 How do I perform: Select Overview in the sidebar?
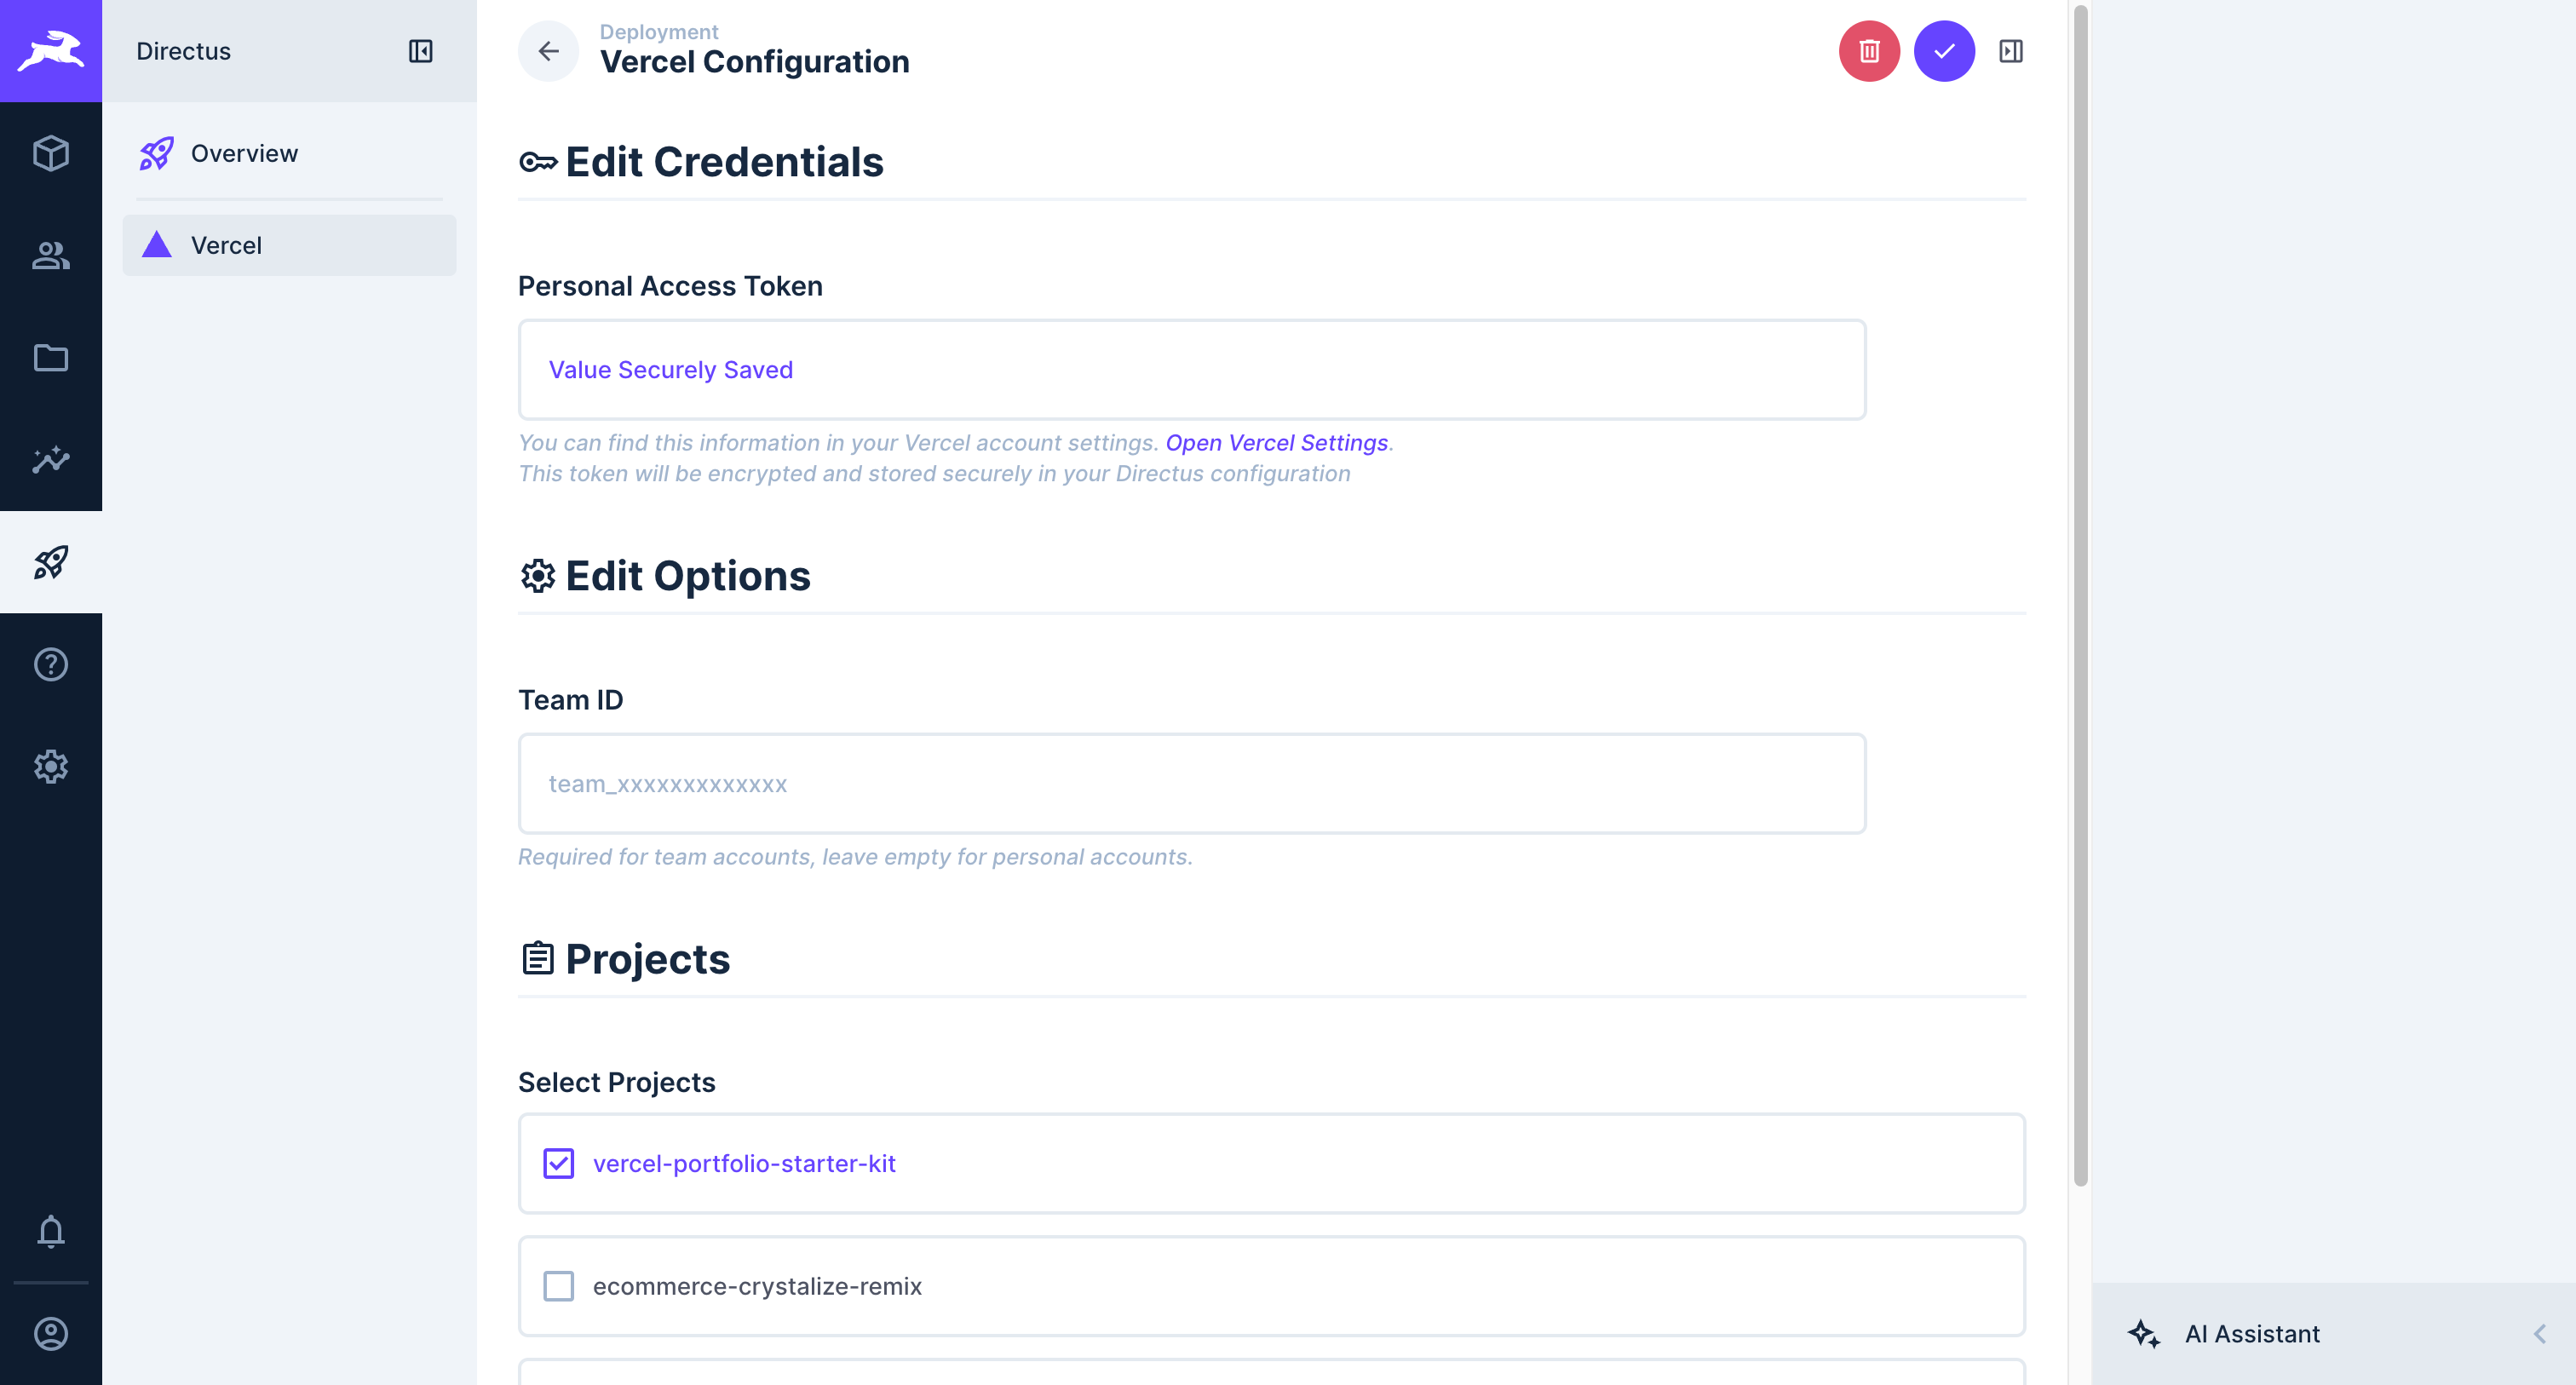tap(244, 153)
